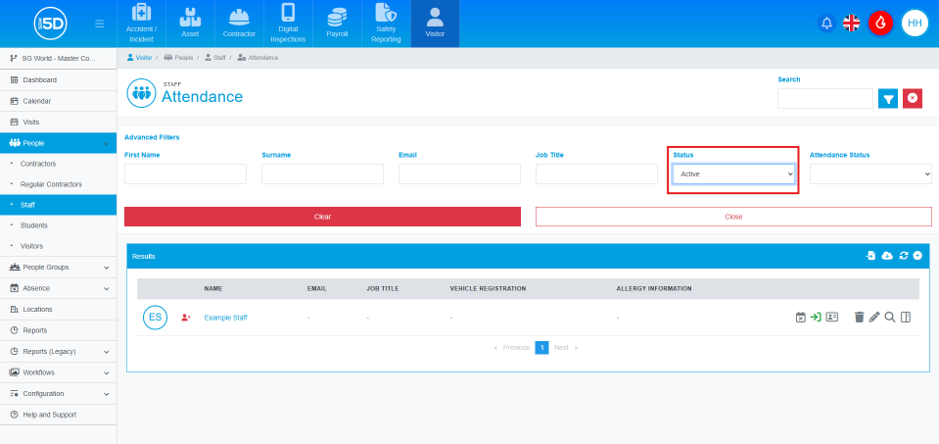
Task: Collapse the People sidebar section
Action: click(x=58, y=143)
